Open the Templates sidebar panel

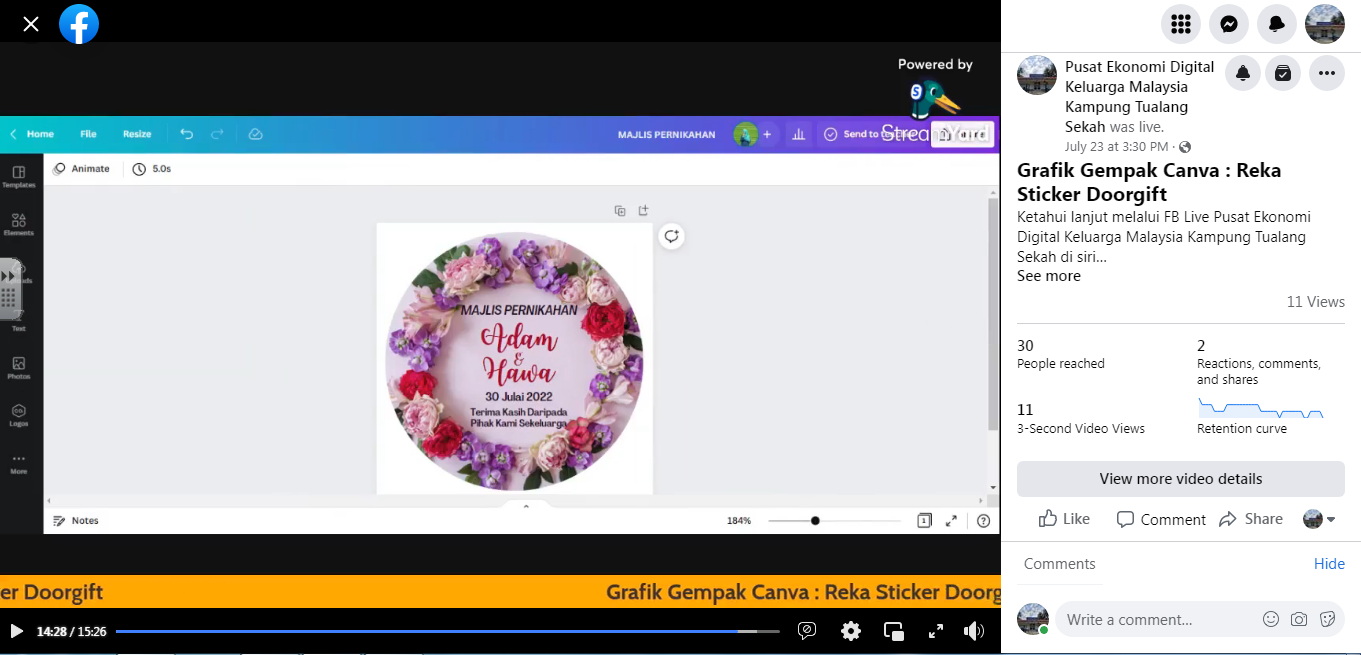click(18, 177)
